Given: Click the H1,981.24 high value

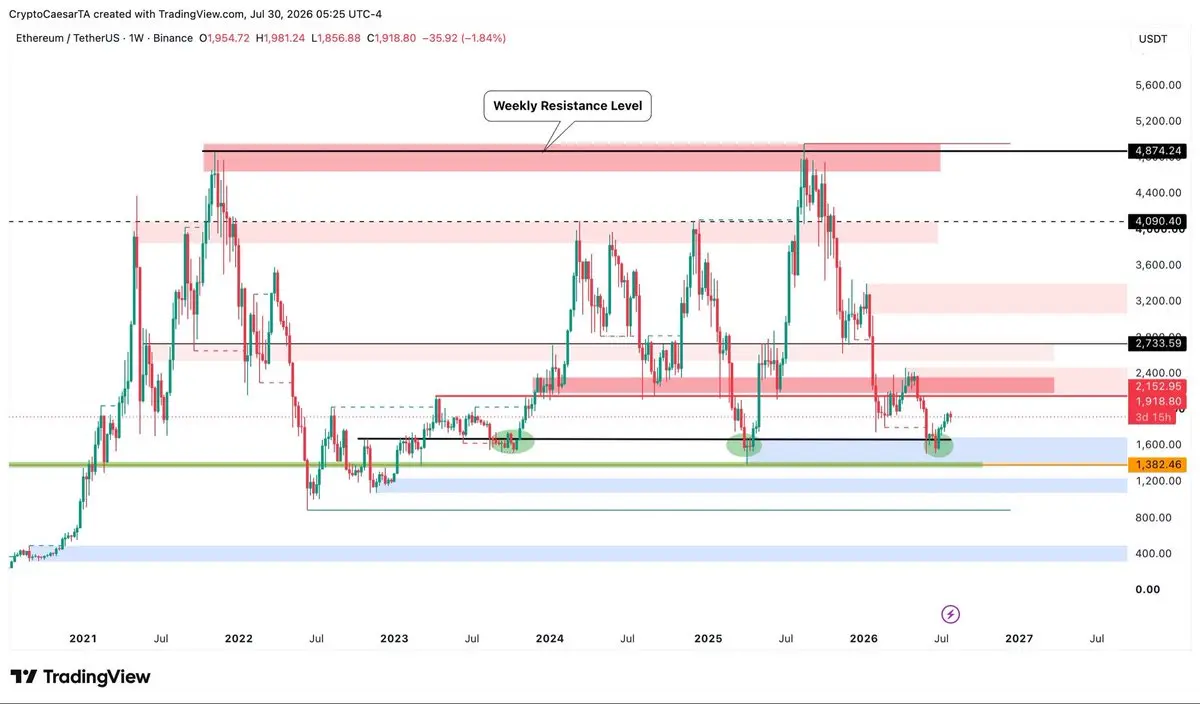Looking at the screenshot, I should (281, 38).
